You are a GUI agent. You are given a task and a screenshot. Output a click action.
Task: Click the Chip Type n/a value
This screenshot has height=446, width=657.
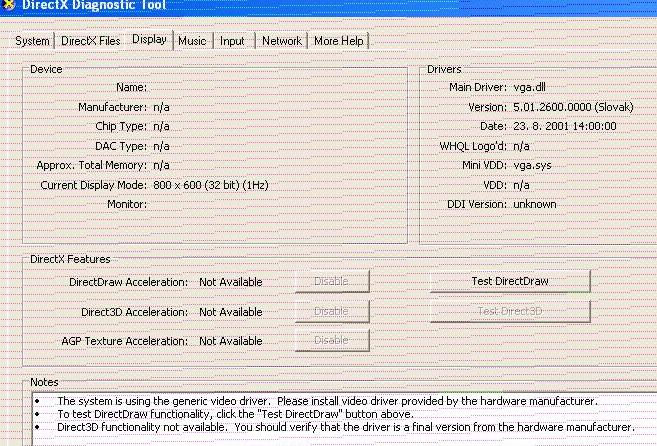point(161,126)
